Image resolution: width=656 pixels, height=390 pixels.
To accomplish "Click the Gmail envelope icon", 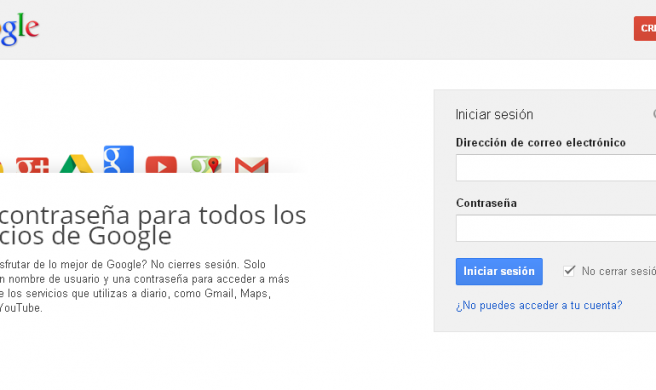I will pyautogui.click(x=251, y=165).
